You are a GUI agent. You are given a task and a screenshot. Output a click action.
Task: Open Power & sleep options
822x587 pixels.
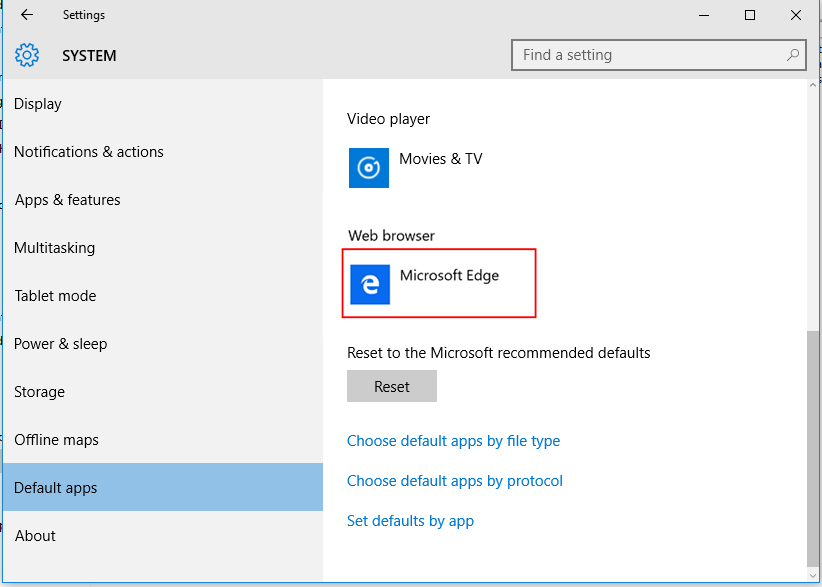pos(60,343)
